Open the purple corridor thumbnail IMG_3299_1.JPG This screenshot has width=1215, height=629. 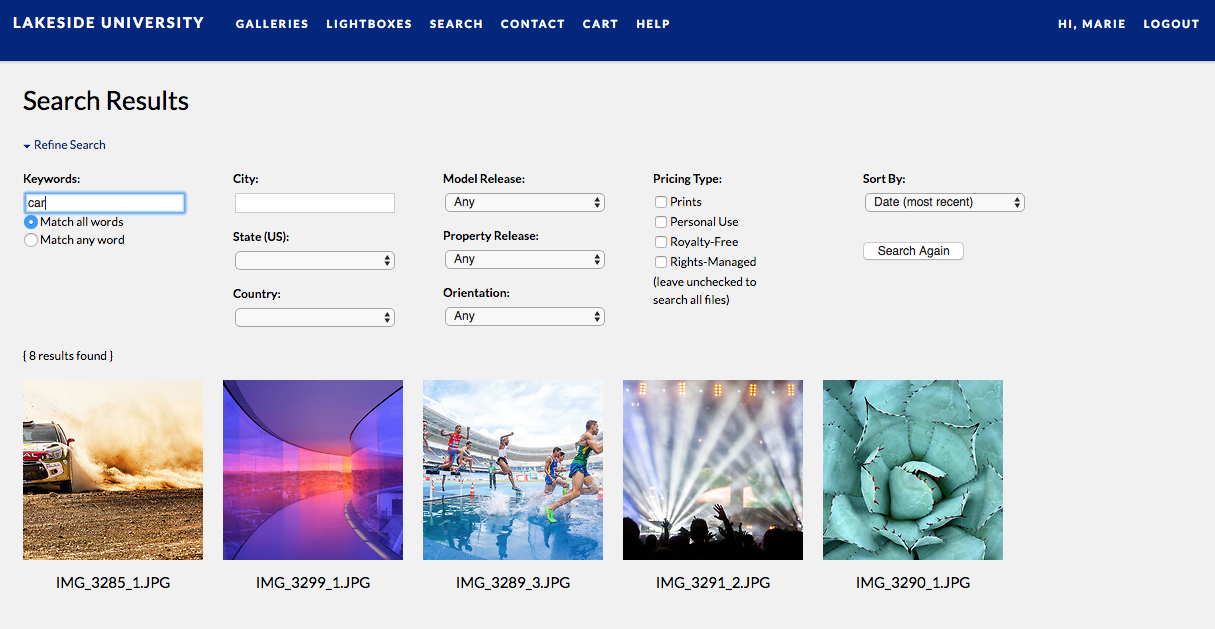[313, 470]
